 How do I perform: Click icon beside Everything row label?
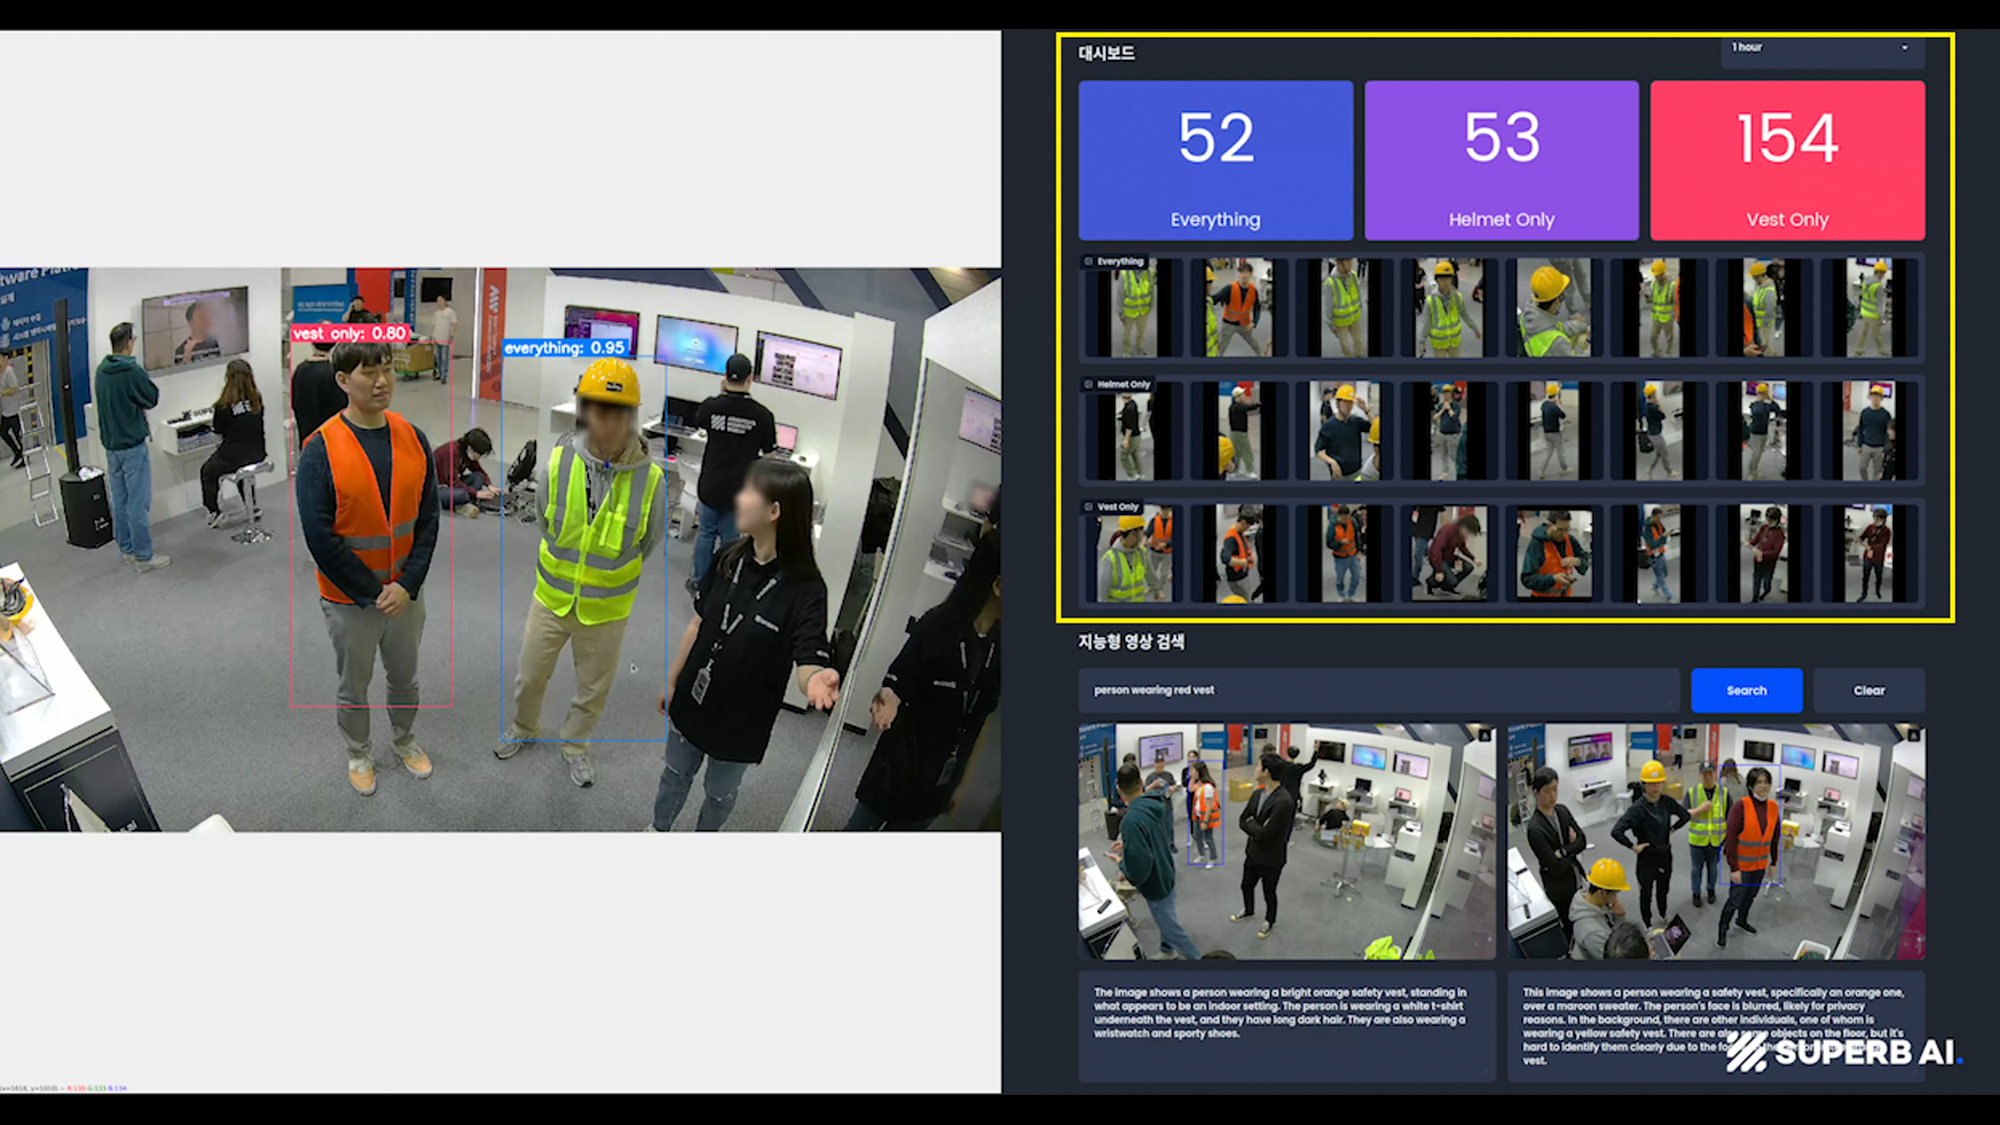click(x=1089, y=262)
